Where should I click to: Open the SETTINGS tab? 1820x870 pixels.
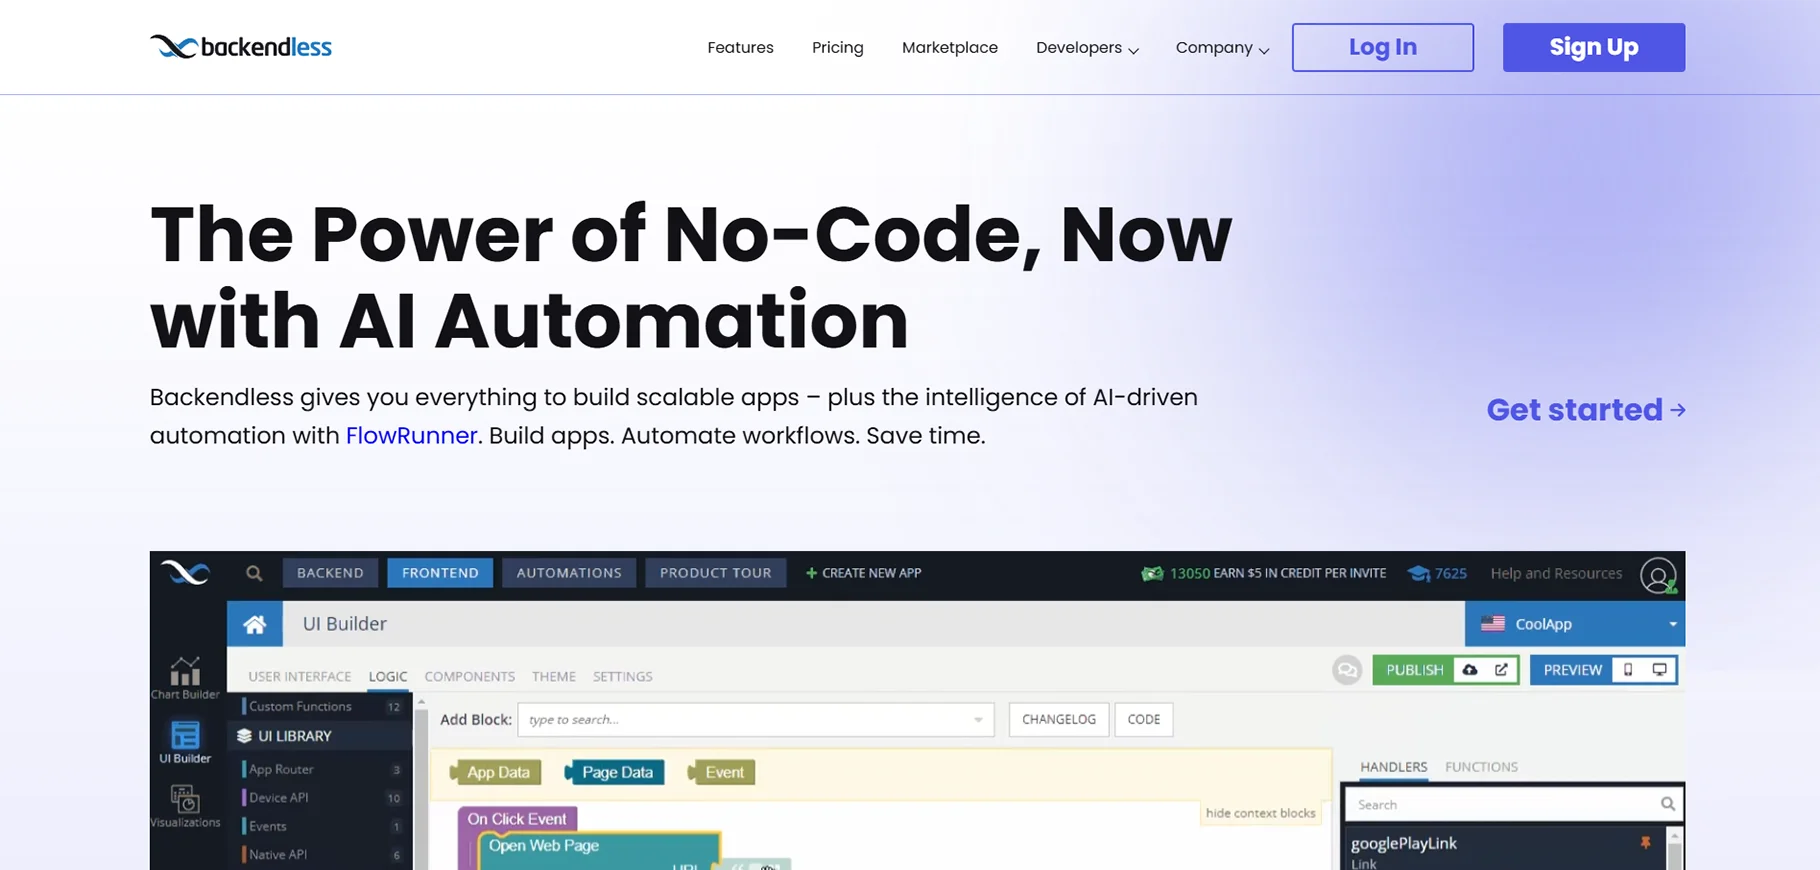click(623, 677)
